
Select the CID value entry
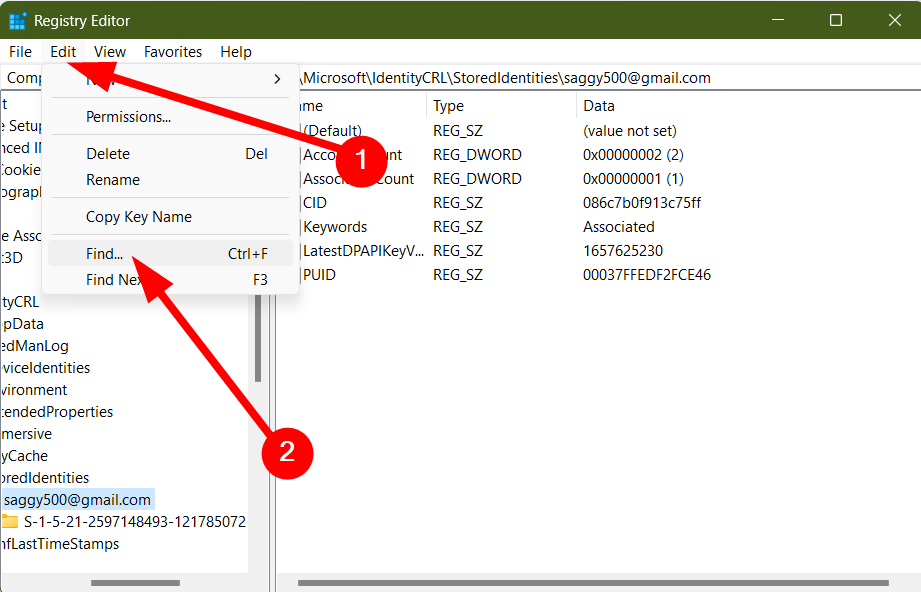pyautogui.click(x=315, y=203)
